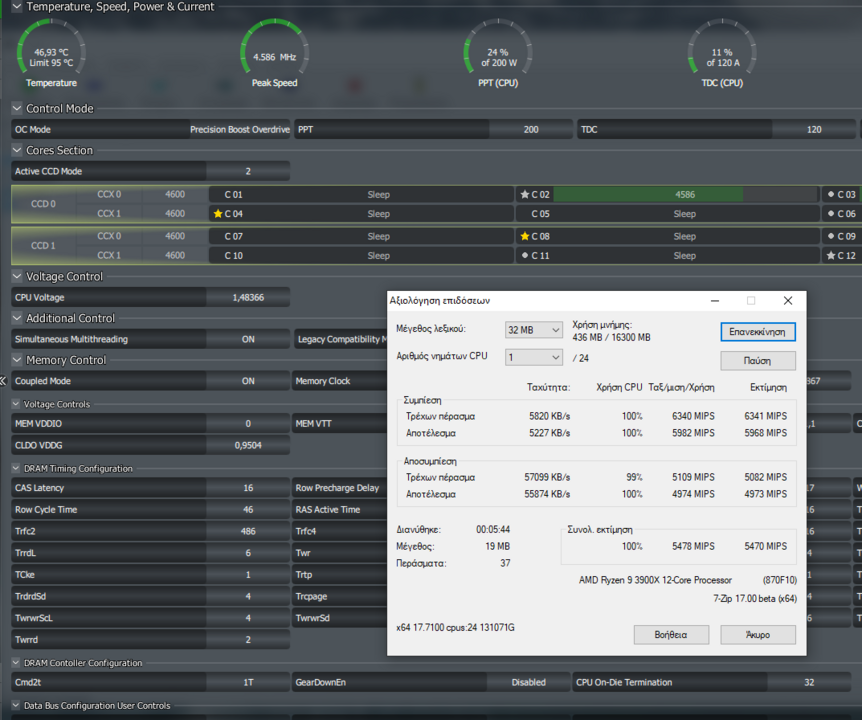Click the gold star icon beside C 04
The height and width of the screenshot is (720, 862).
coord(217,214)
